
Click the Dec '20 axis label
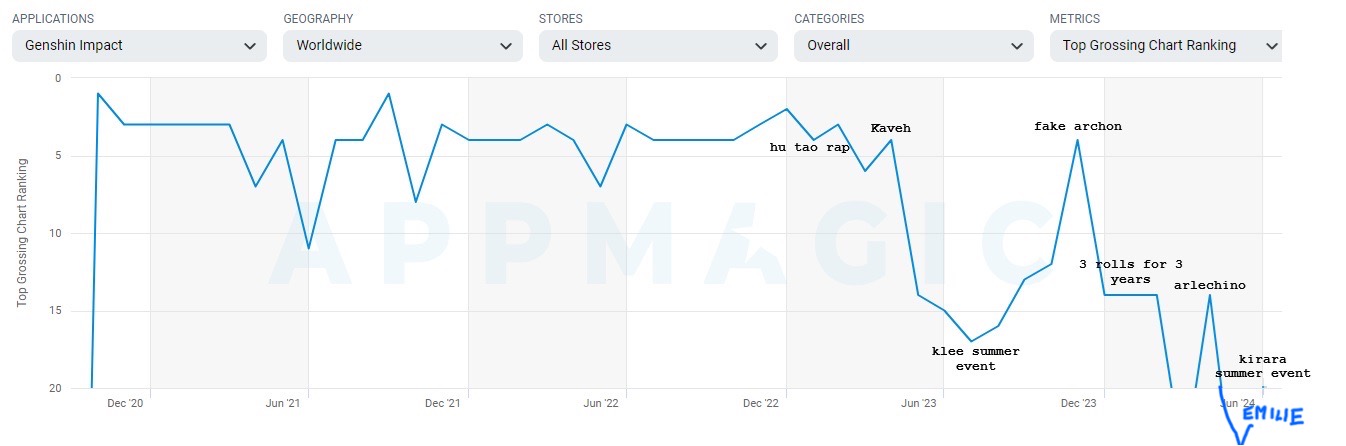point(125,403)
